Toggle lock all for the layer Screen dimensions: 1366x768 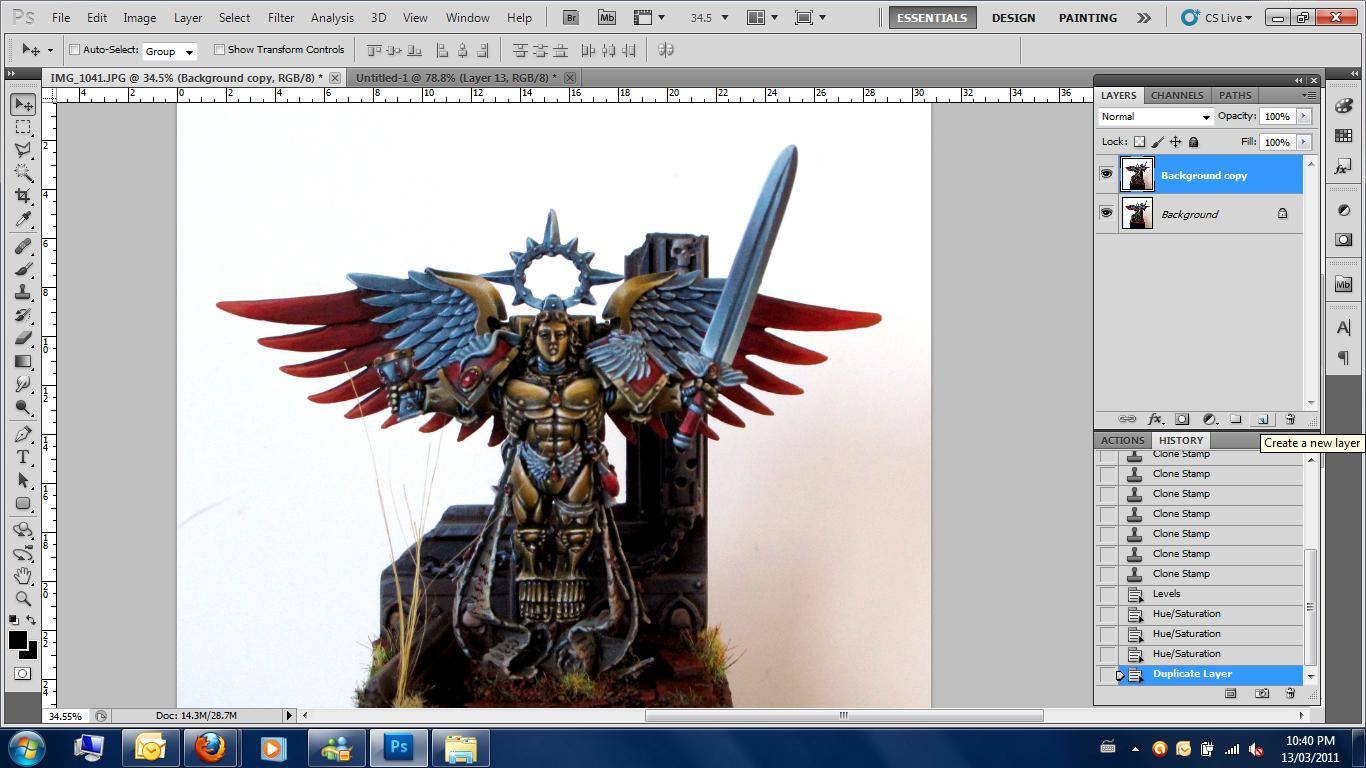tap(1194, 142)
